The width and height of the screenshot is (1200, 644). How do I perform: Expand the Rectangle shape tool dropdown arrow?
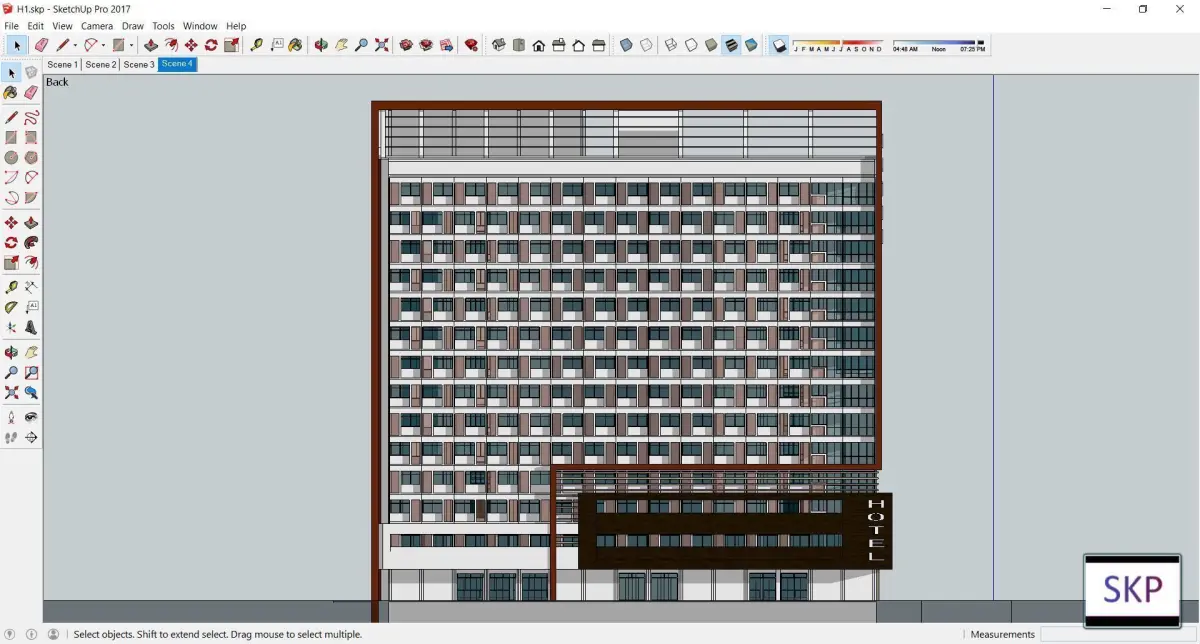pyautogui.click(x=131, y=45)
